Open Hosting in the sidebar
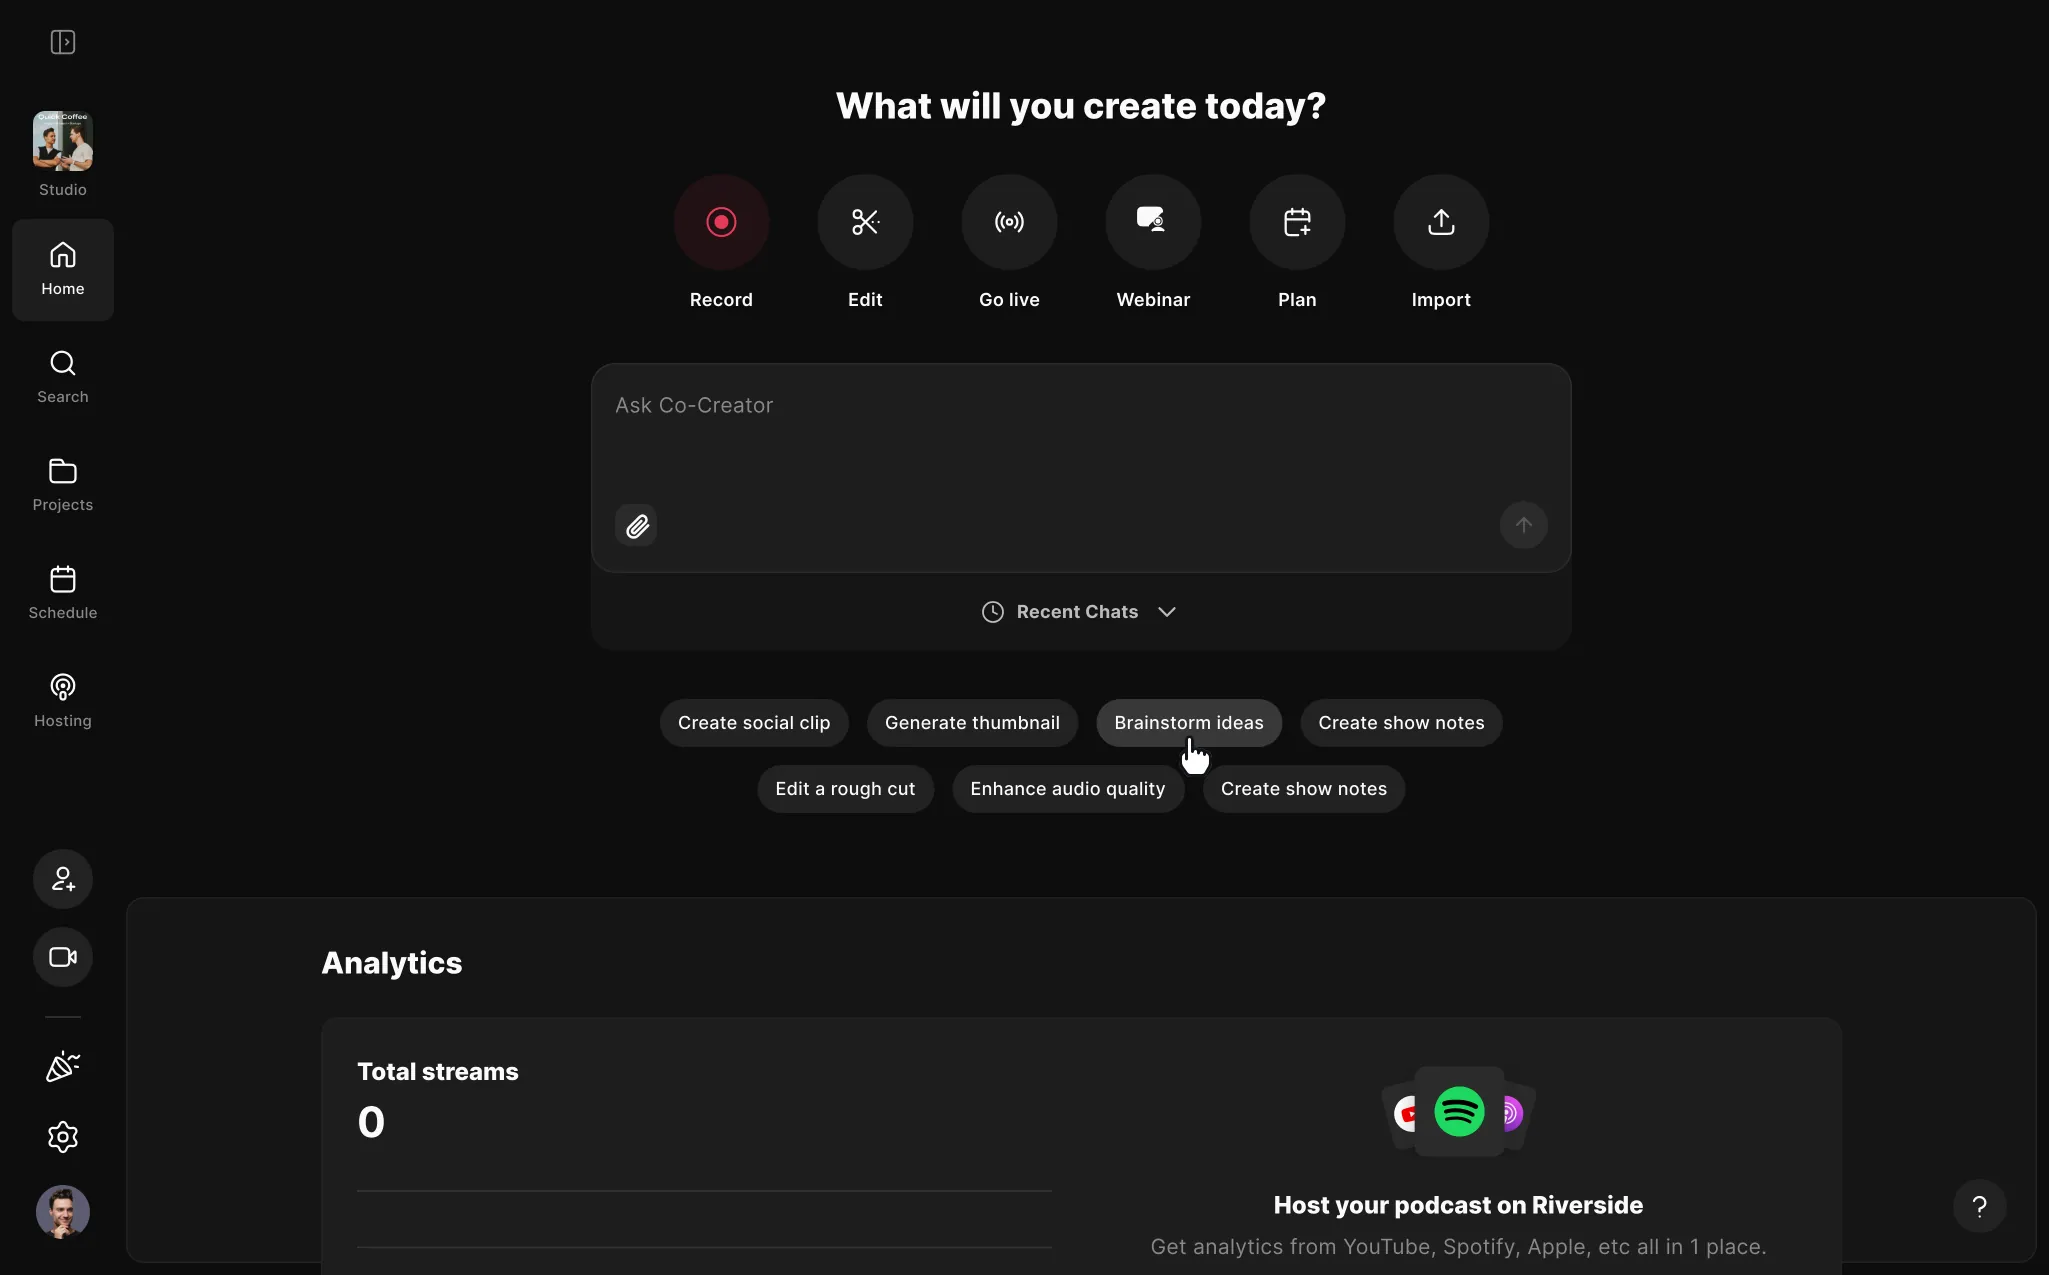Image resolution: width=2049 pixels, height=1275 pixels. click(x=63, y=702)
